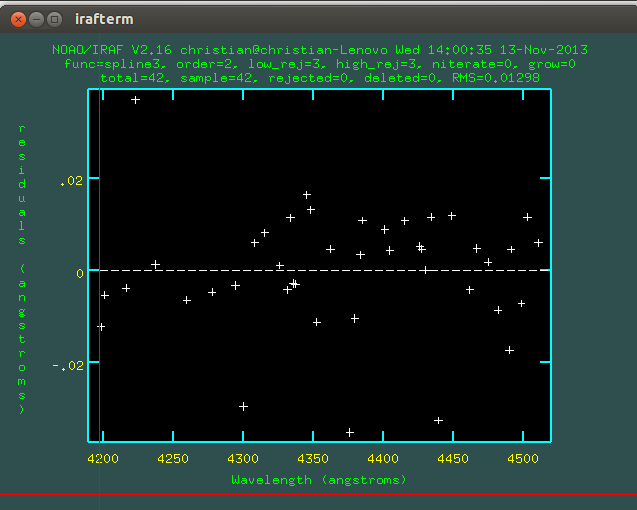Image resolution: width=637 pixels, height=510 pixels.
Task: Maximize the irafterm window
Action: 54,19
